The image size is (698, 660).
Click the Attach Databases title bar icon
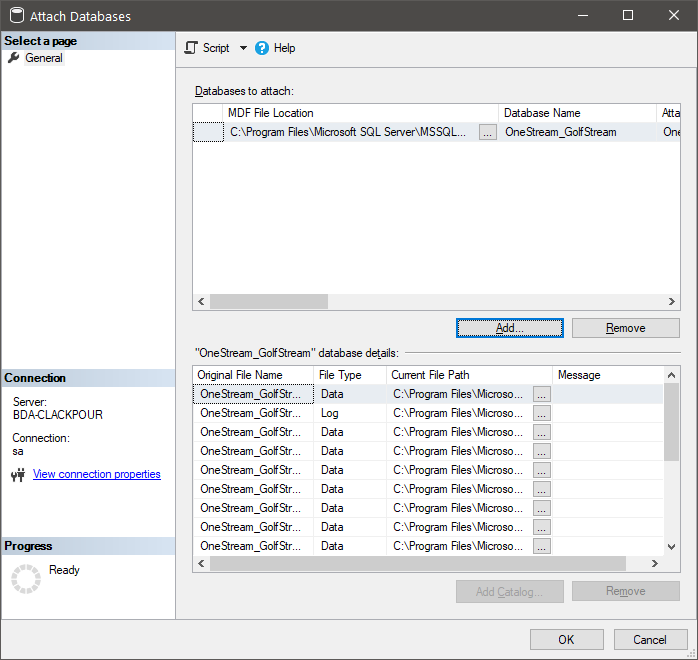click(17, 16)
